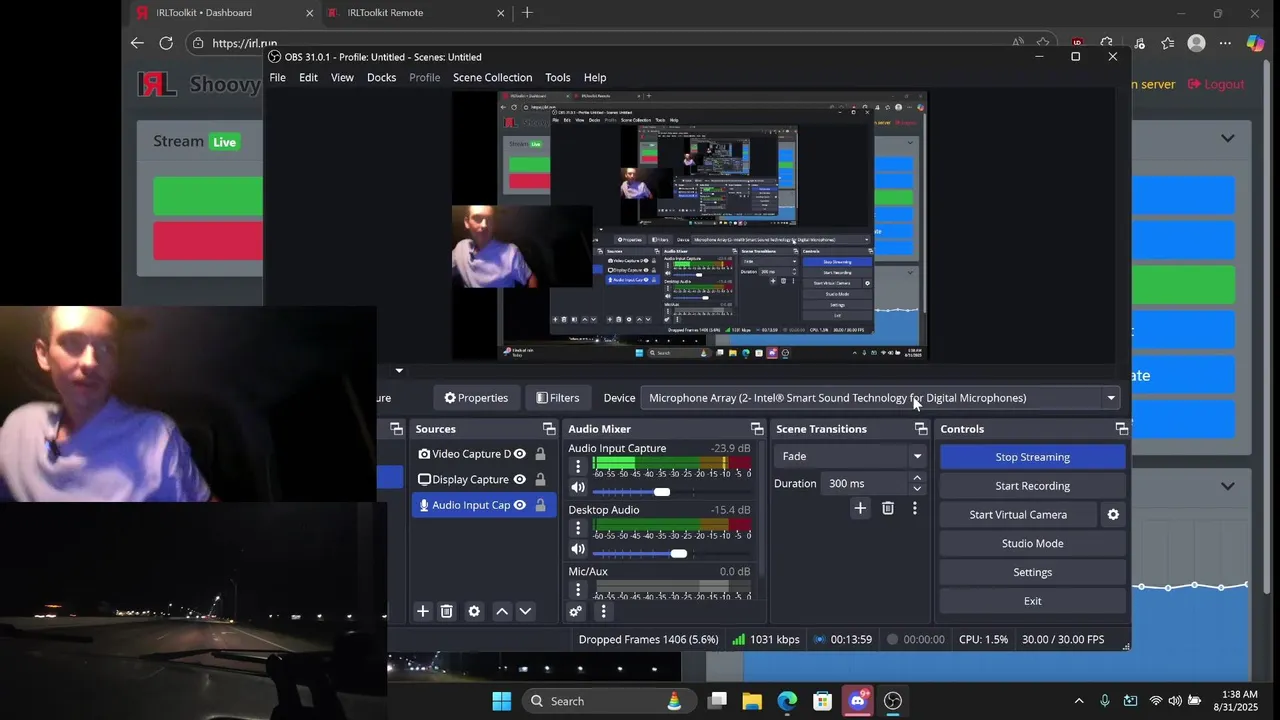Open Microsoft Edge from the taskbar
This screenshot has width=1280, height=720.
(787, 701)
